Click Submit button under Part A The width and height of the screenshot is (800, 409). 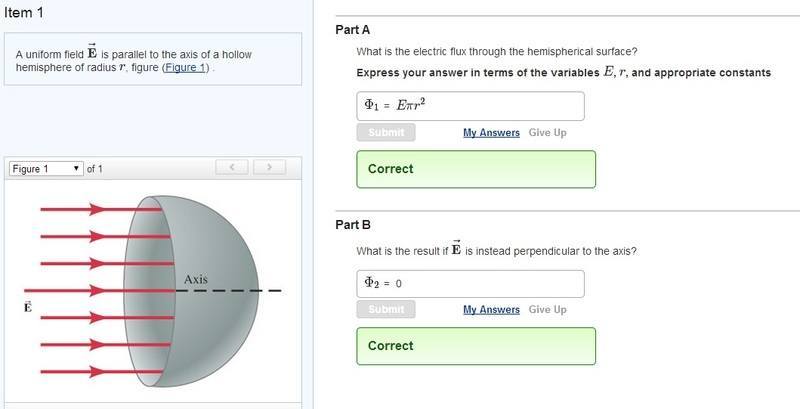tap(386, 133)
